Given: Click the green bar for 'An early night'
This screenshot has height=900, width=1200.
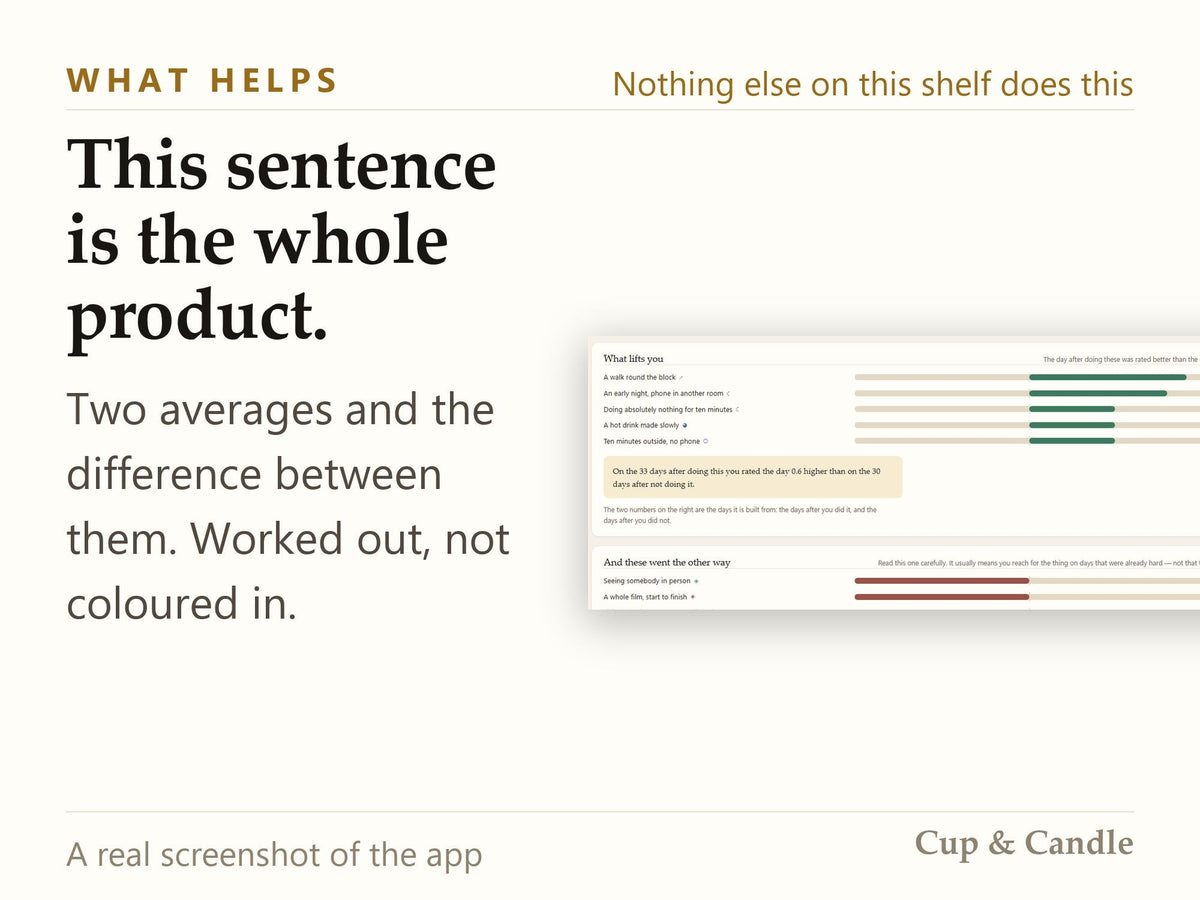Looking at the screenshot, I should 1098,393.
